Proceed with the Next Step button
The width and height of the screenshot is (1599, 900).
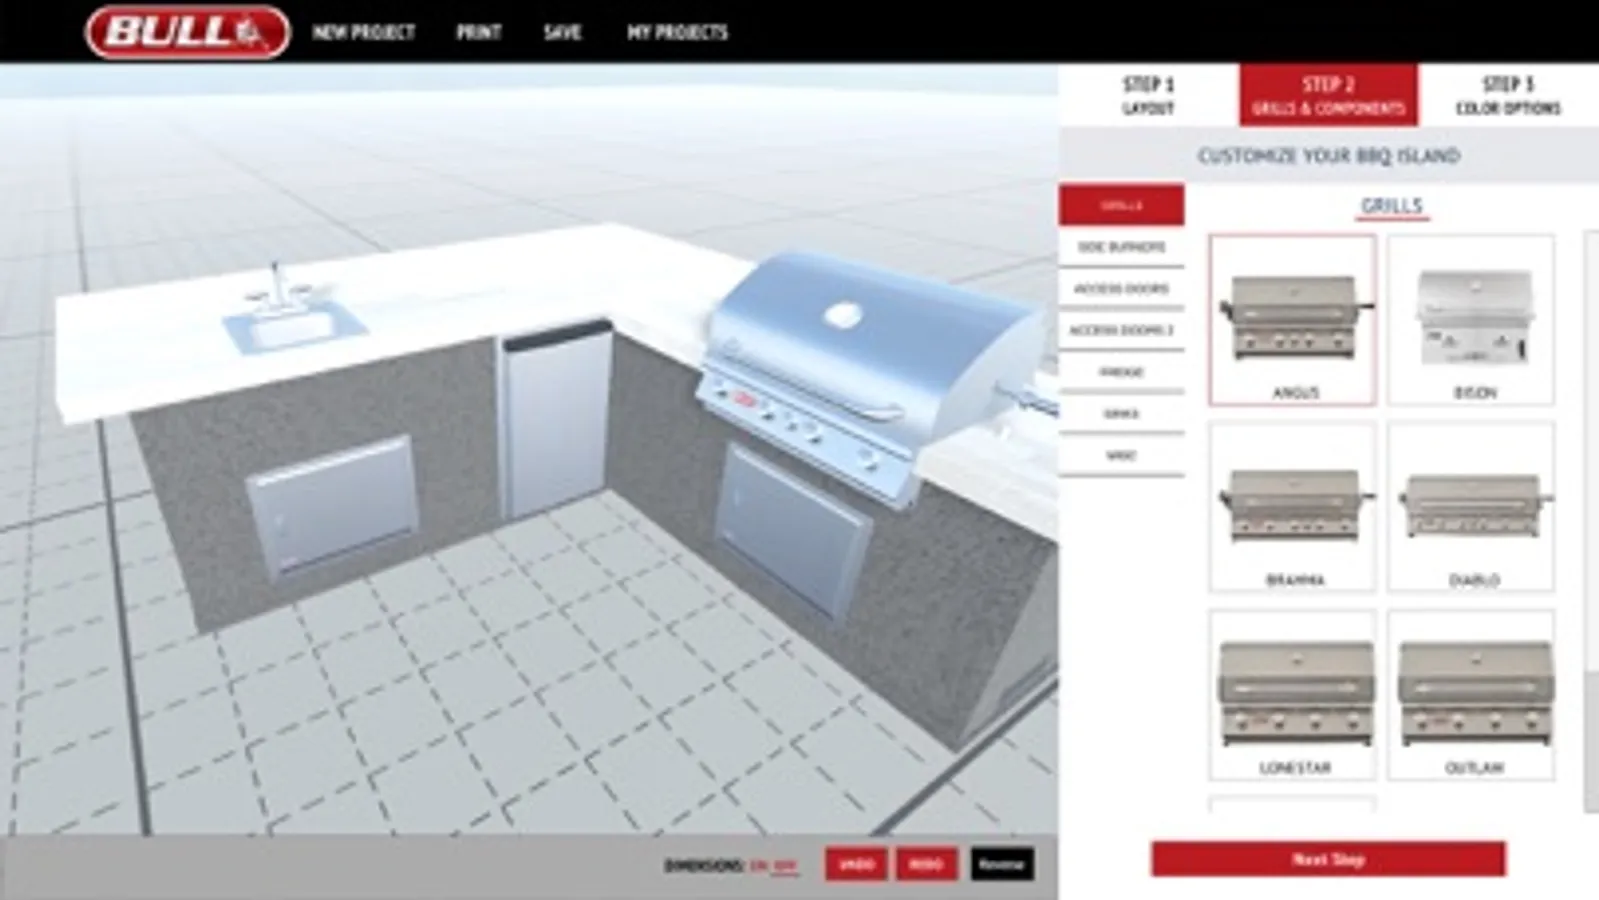pos(1328,859)
